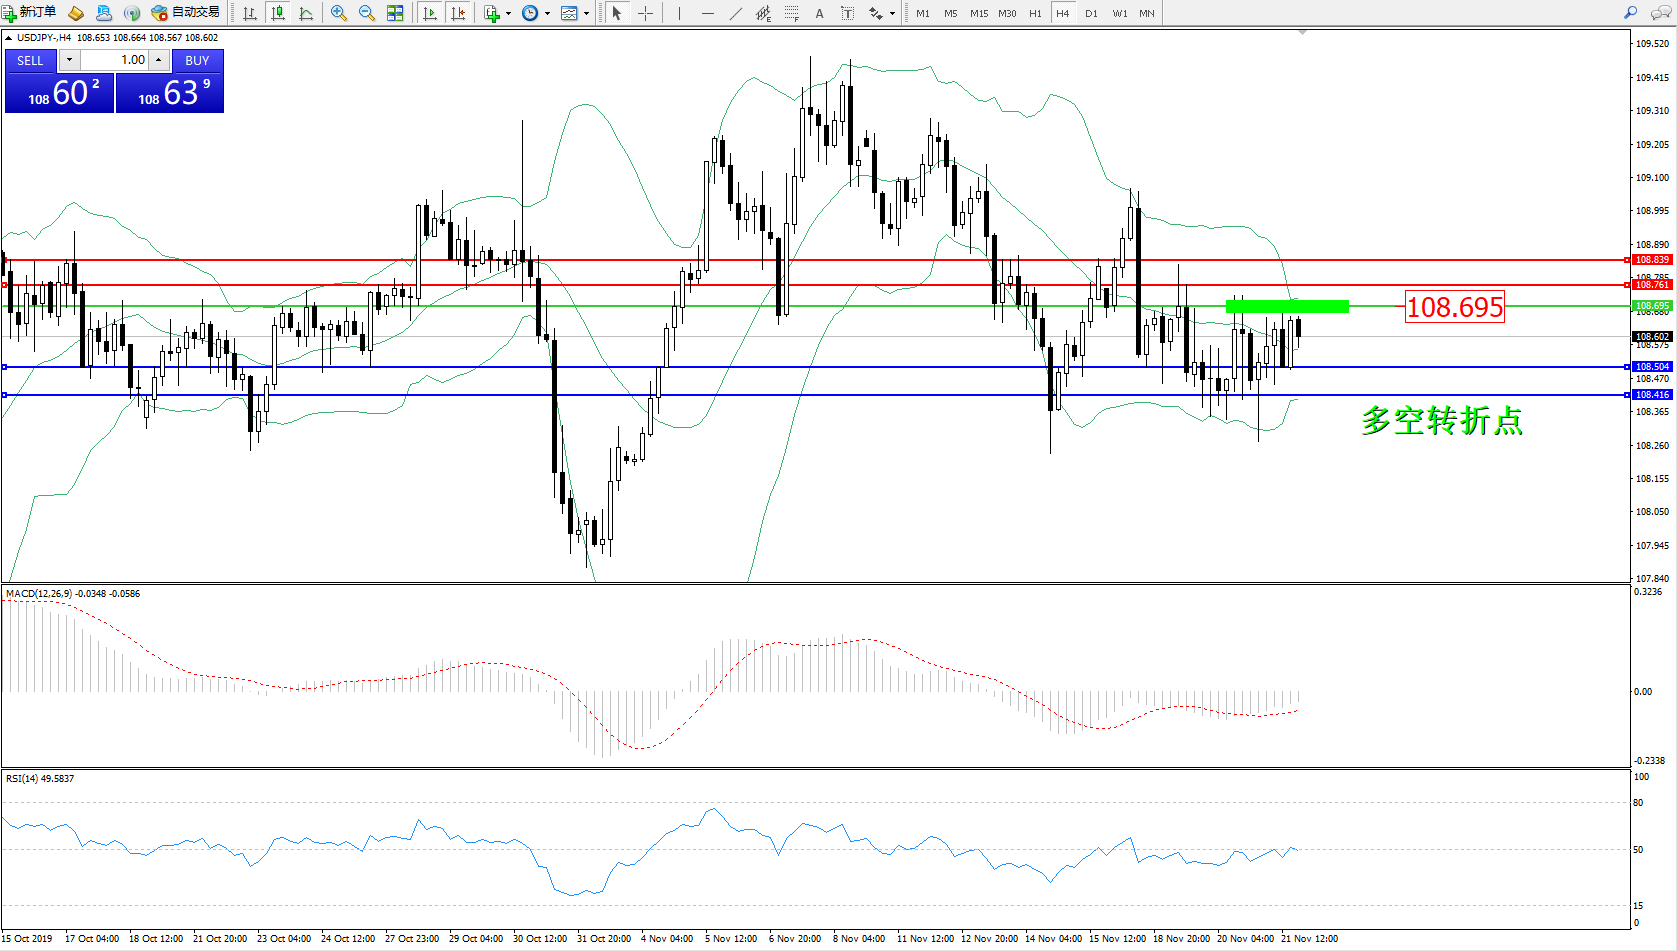Zoom in on the chart
Viewport: 1677px width, 951px height.
(x=339, y=13)
